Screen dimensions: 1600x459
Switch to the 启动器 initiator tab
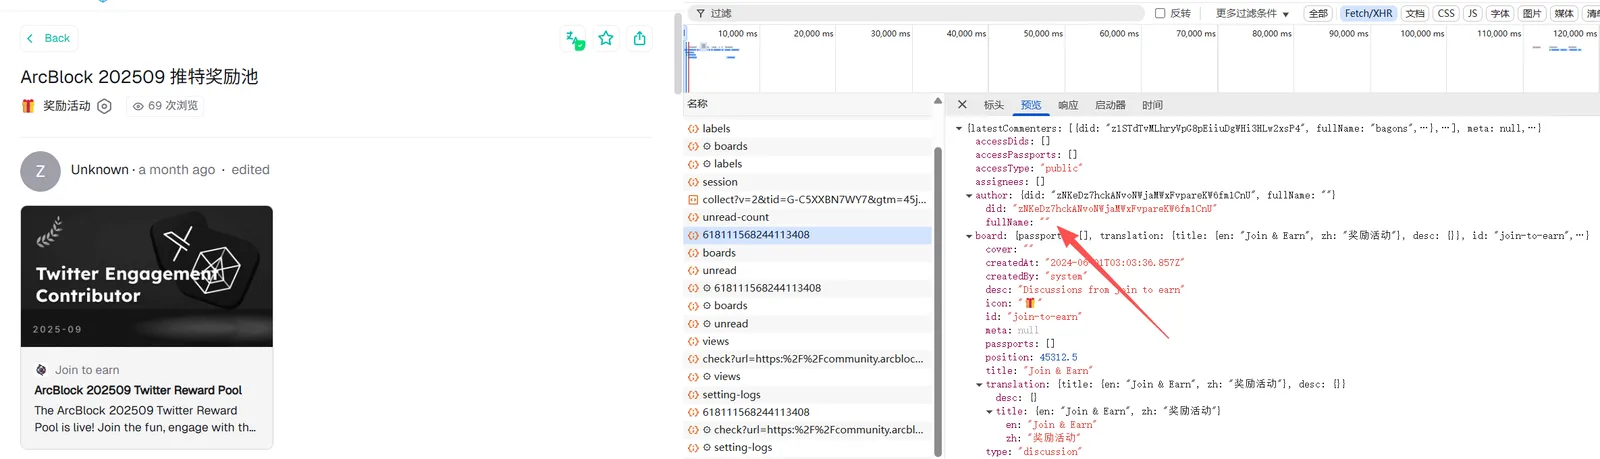pos(1110,105)
